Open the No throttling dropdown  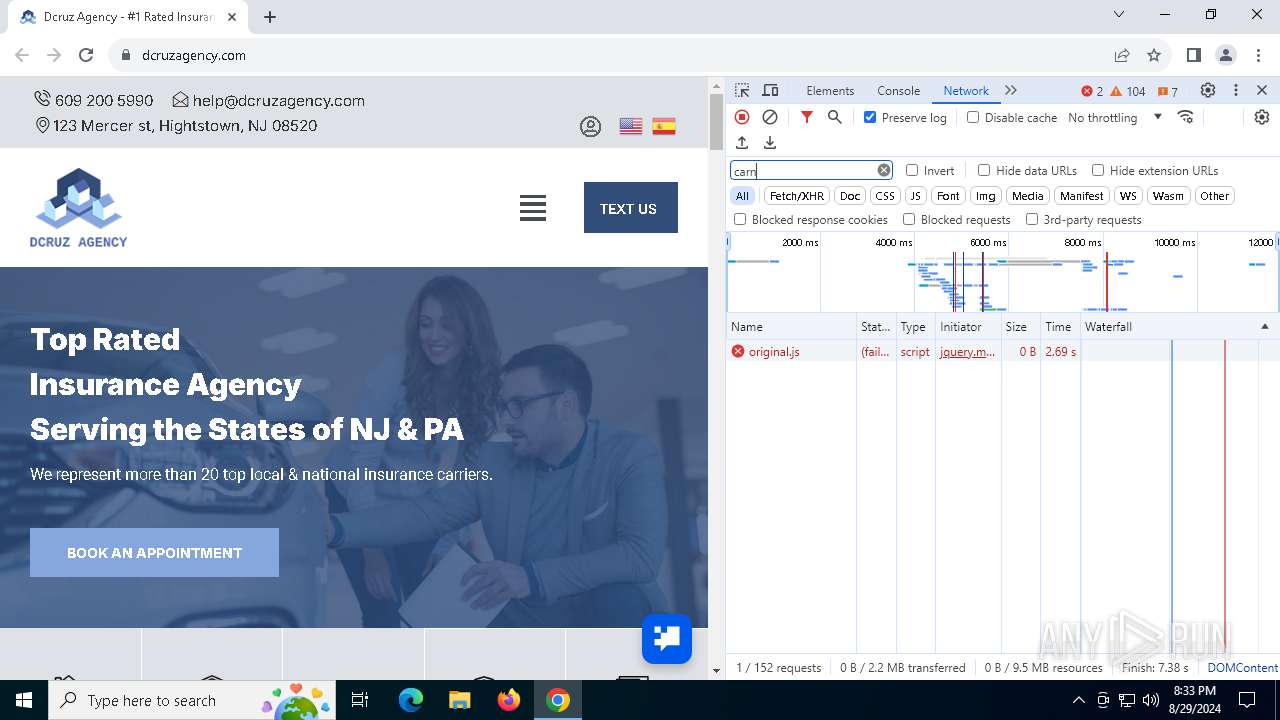click(1115, 117)
